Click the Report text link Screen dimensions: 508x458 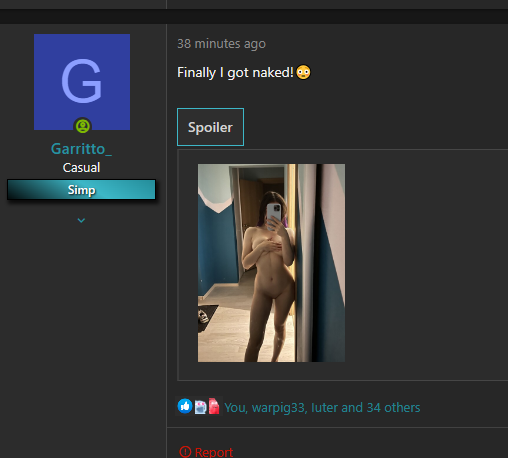[x=214, y=452]
